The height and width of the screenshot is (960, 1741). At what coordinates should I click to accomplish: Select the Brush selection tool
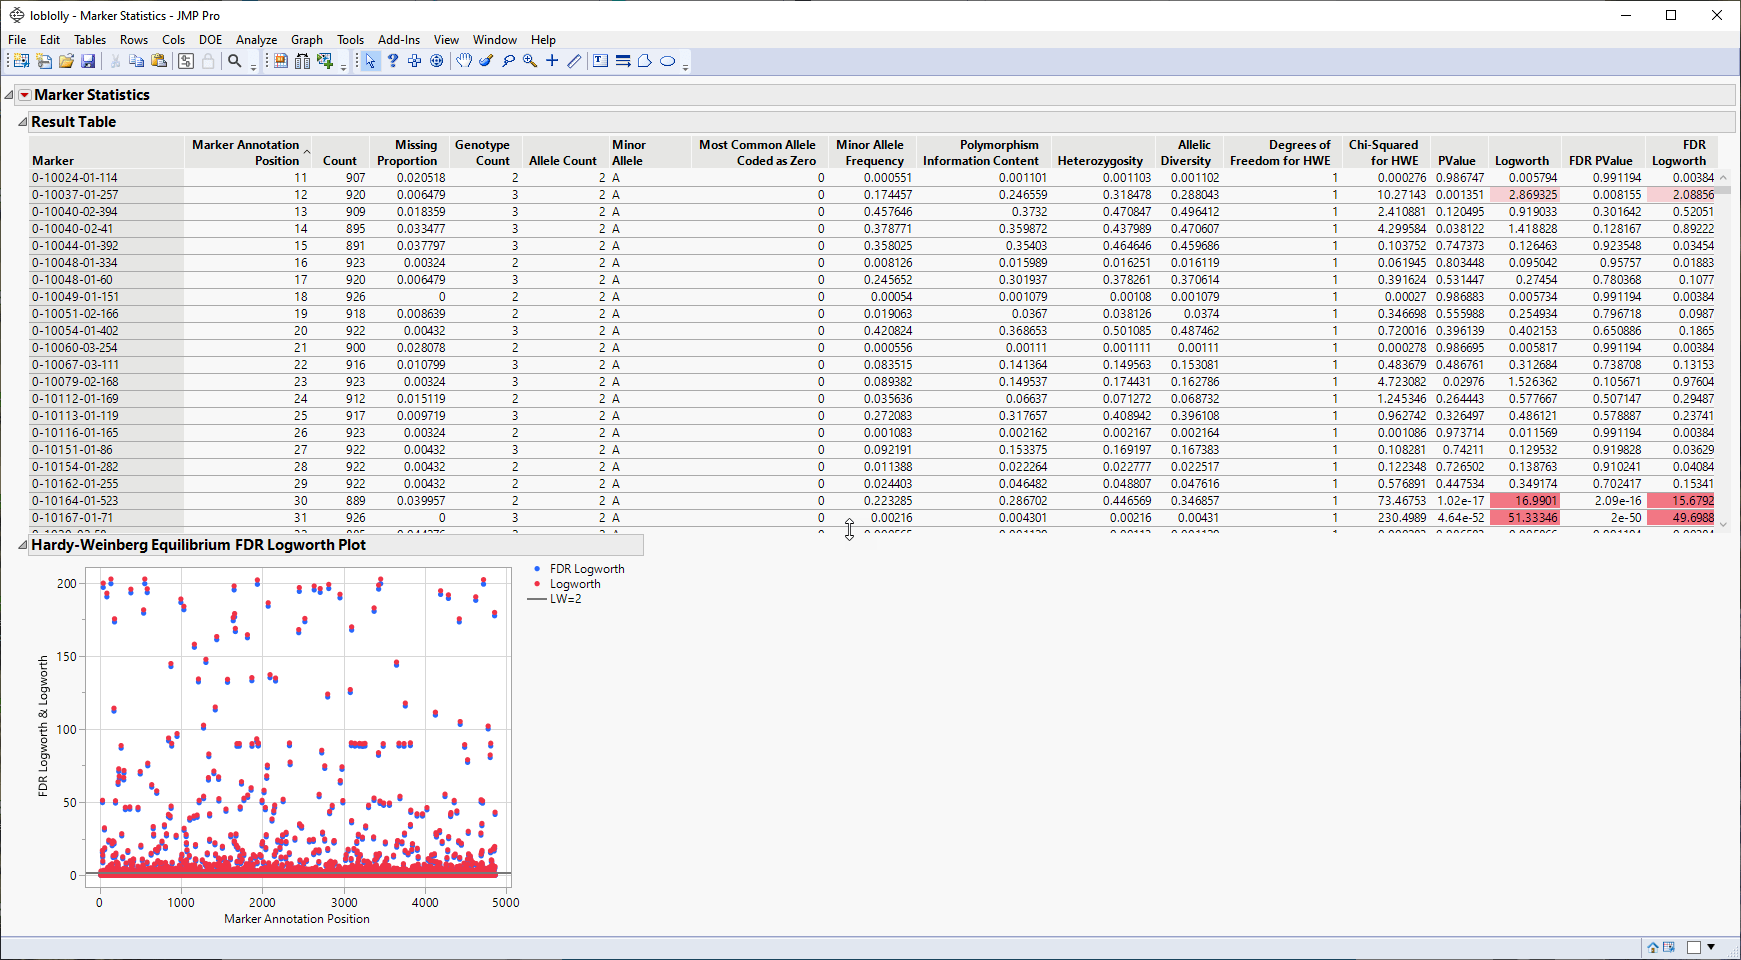(486, 61)
